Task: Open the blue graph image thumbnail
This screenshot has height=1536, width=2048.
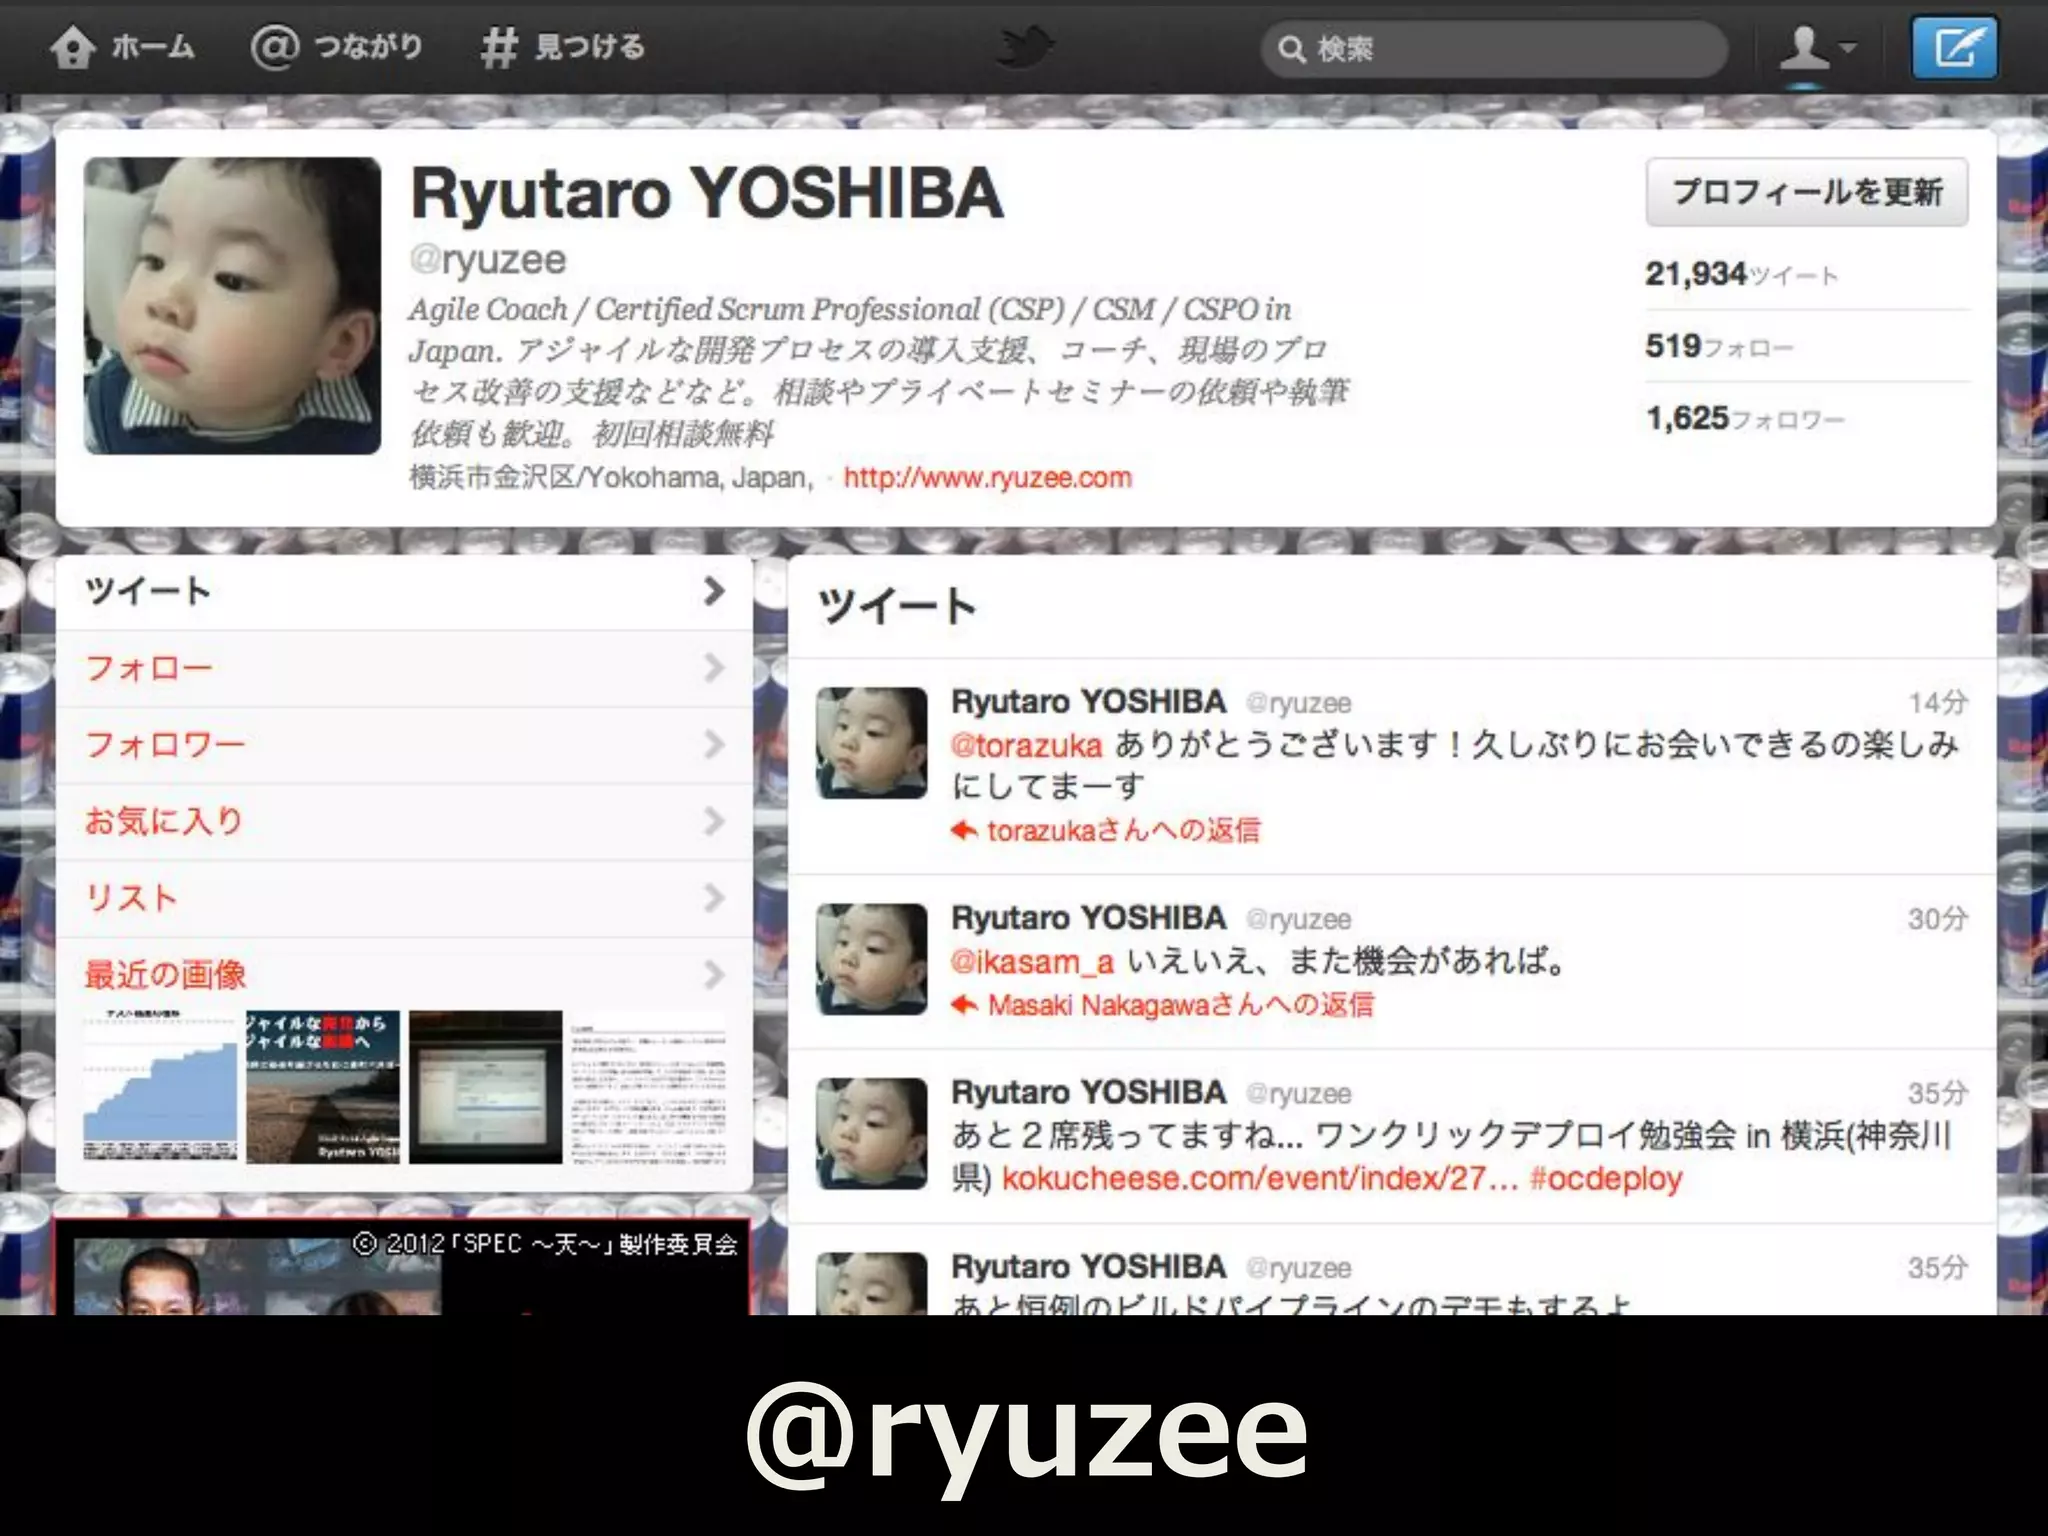Action: [160, 1087]
